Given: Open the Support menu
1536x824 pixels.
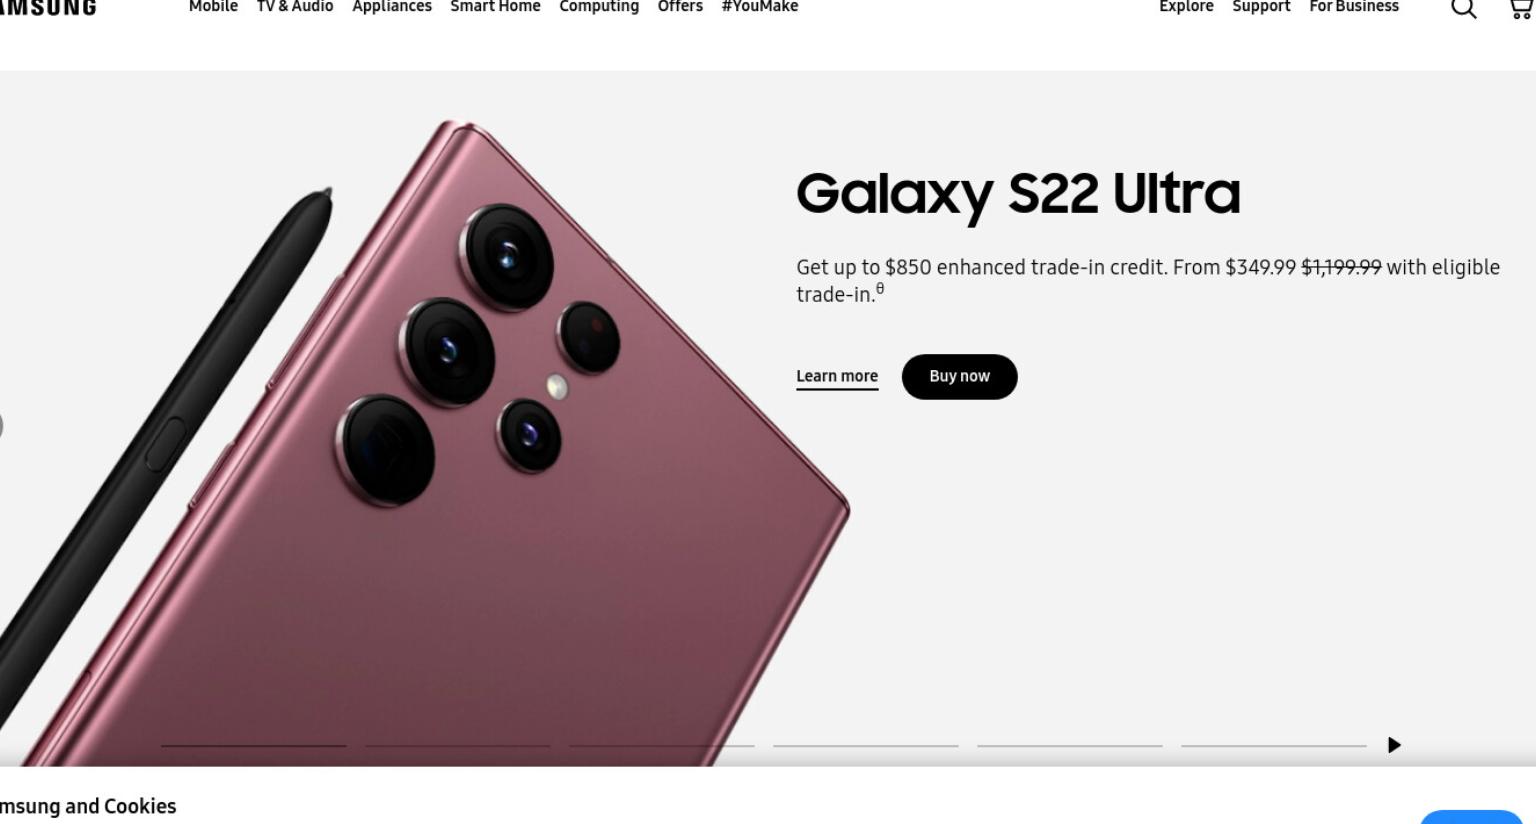Looking at the screenshot, I should tap(1261, 7).
